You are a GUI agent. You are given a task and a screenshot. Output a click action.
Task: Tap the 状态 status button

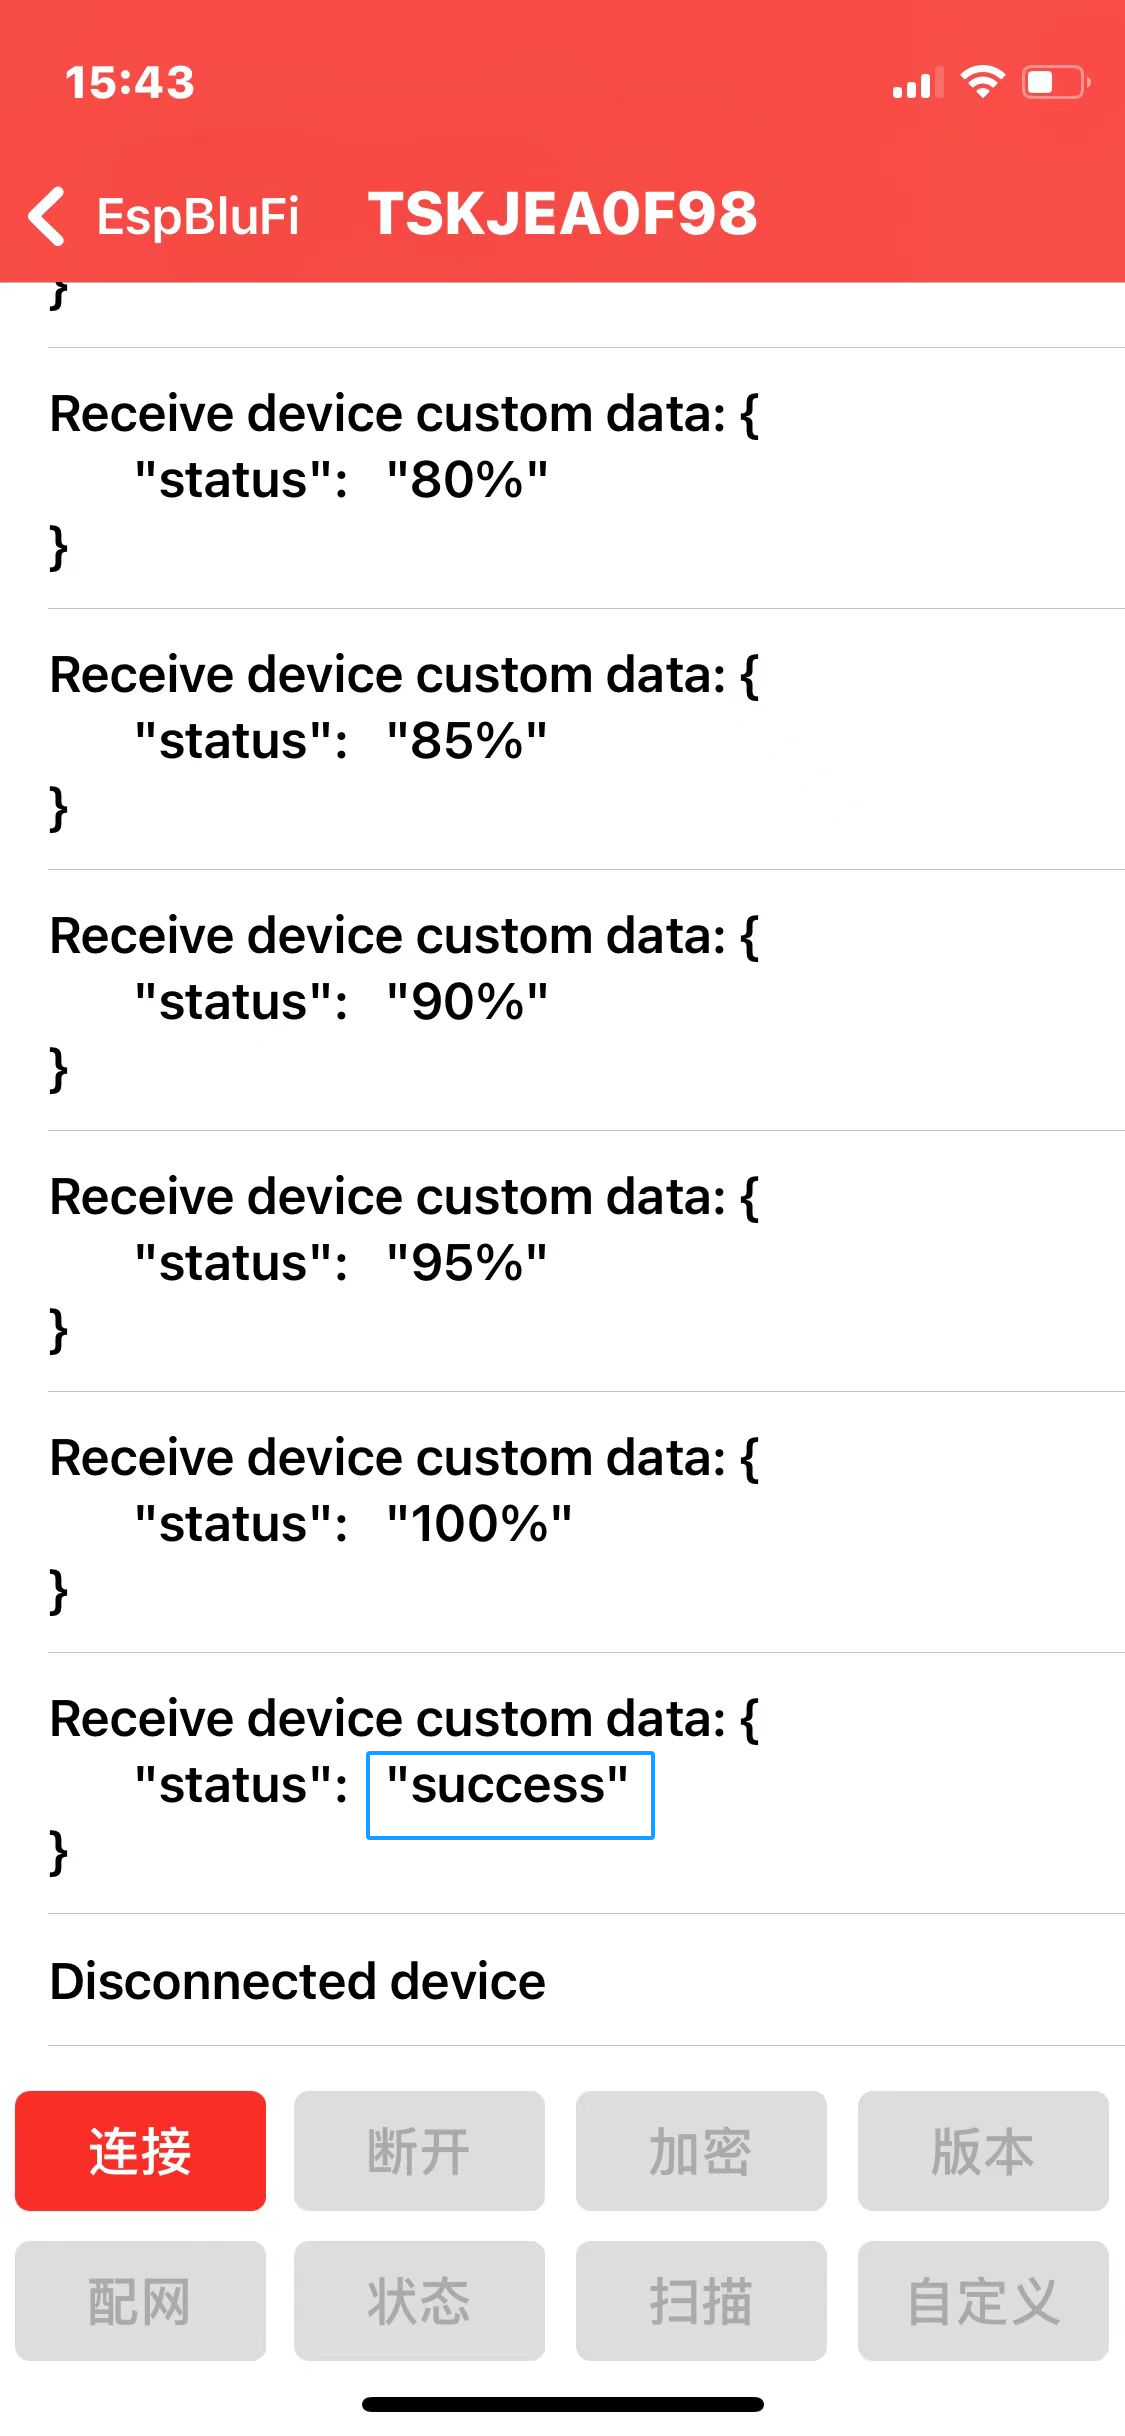point(419,2300)
